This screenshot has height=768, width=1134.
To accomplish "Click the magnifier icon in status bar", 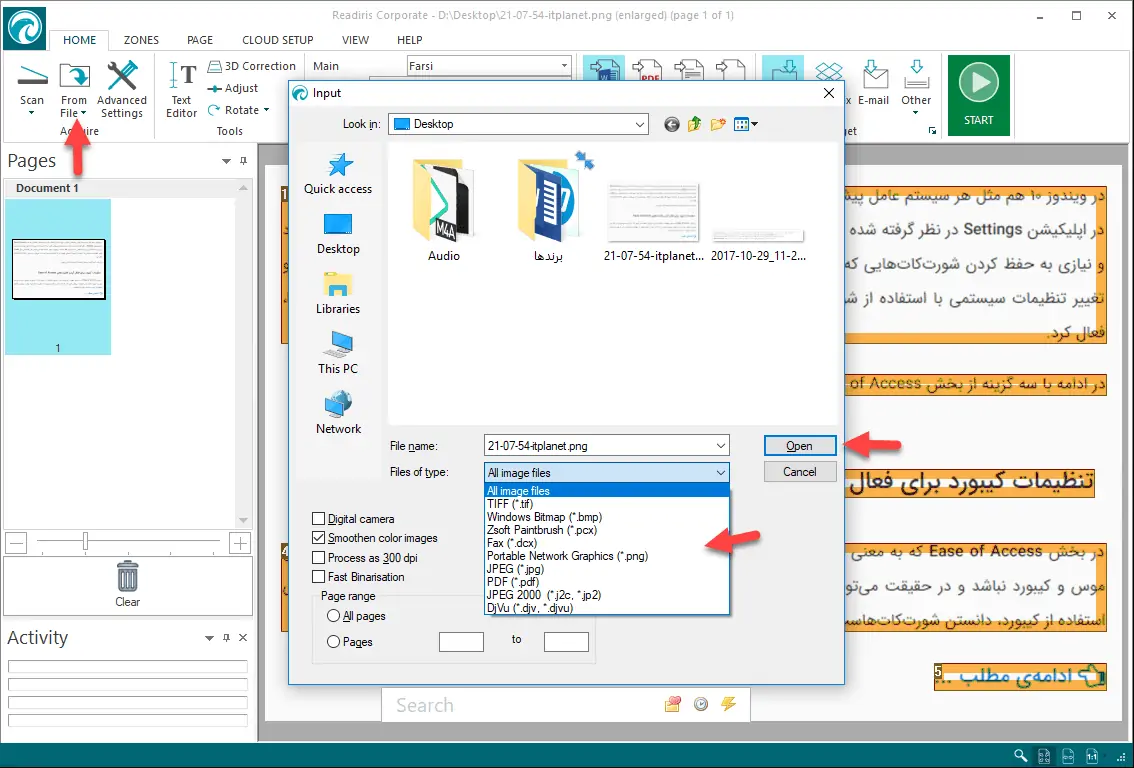I will 1020,756.
